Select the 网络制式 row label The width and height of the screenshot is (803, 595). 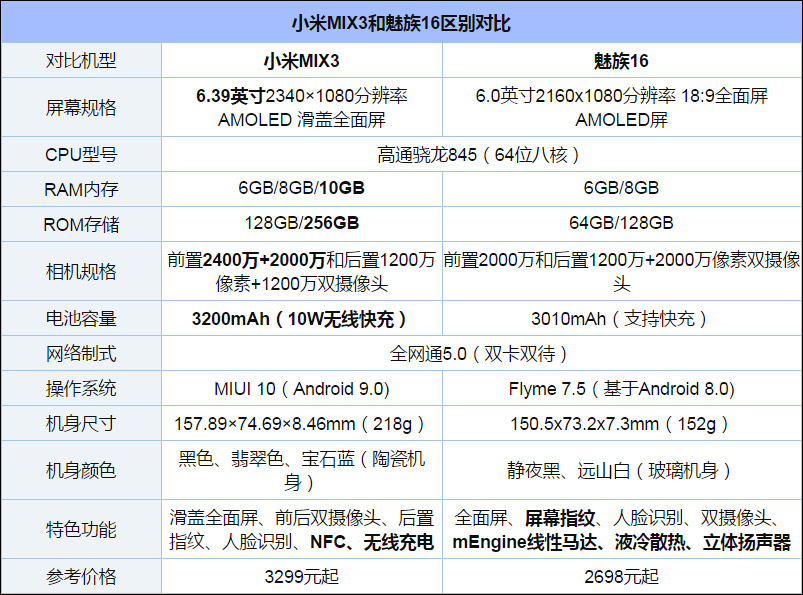click(x=81, y=353)
